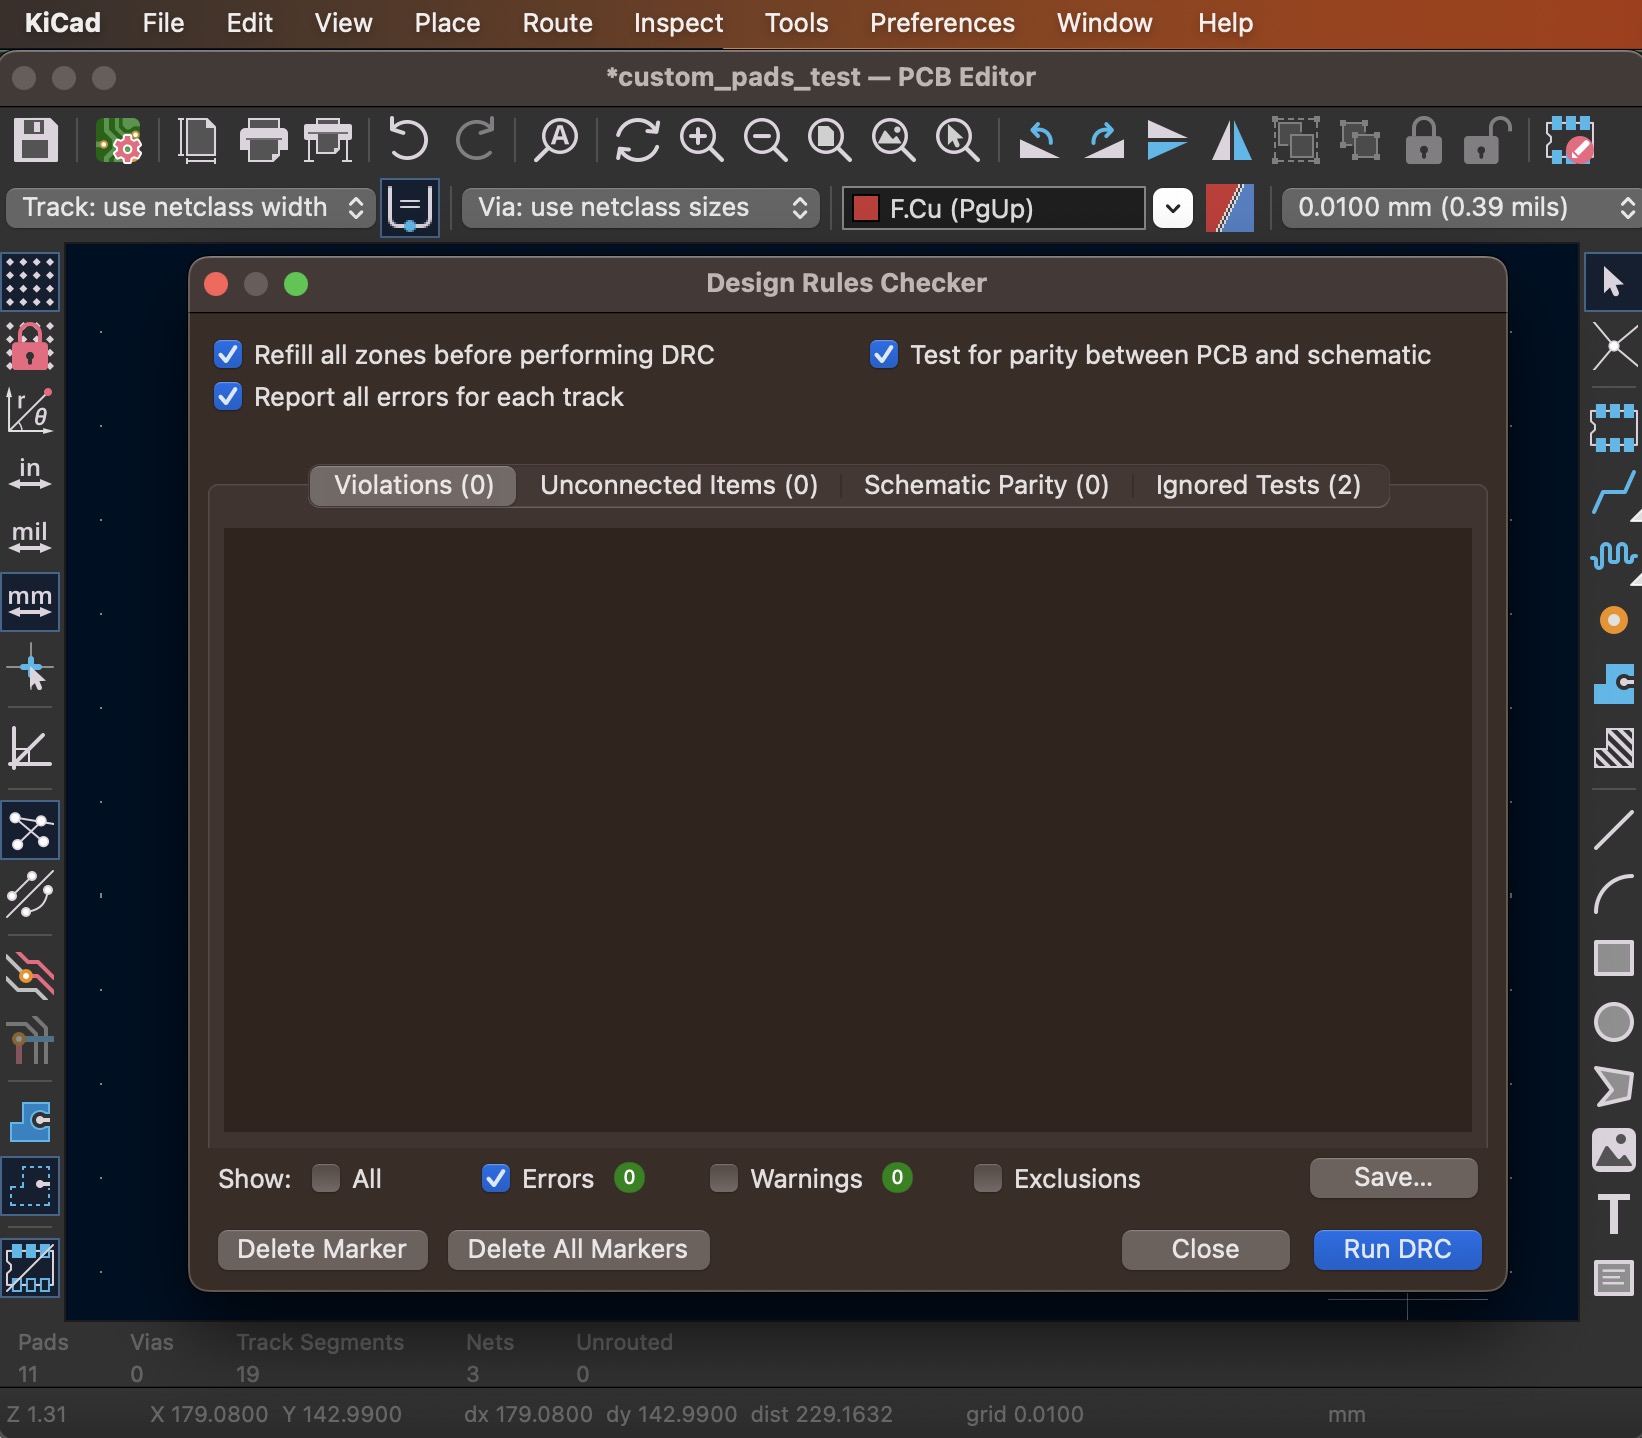
Task: Toggle ratsnest display icon
Action: (30, 830)
